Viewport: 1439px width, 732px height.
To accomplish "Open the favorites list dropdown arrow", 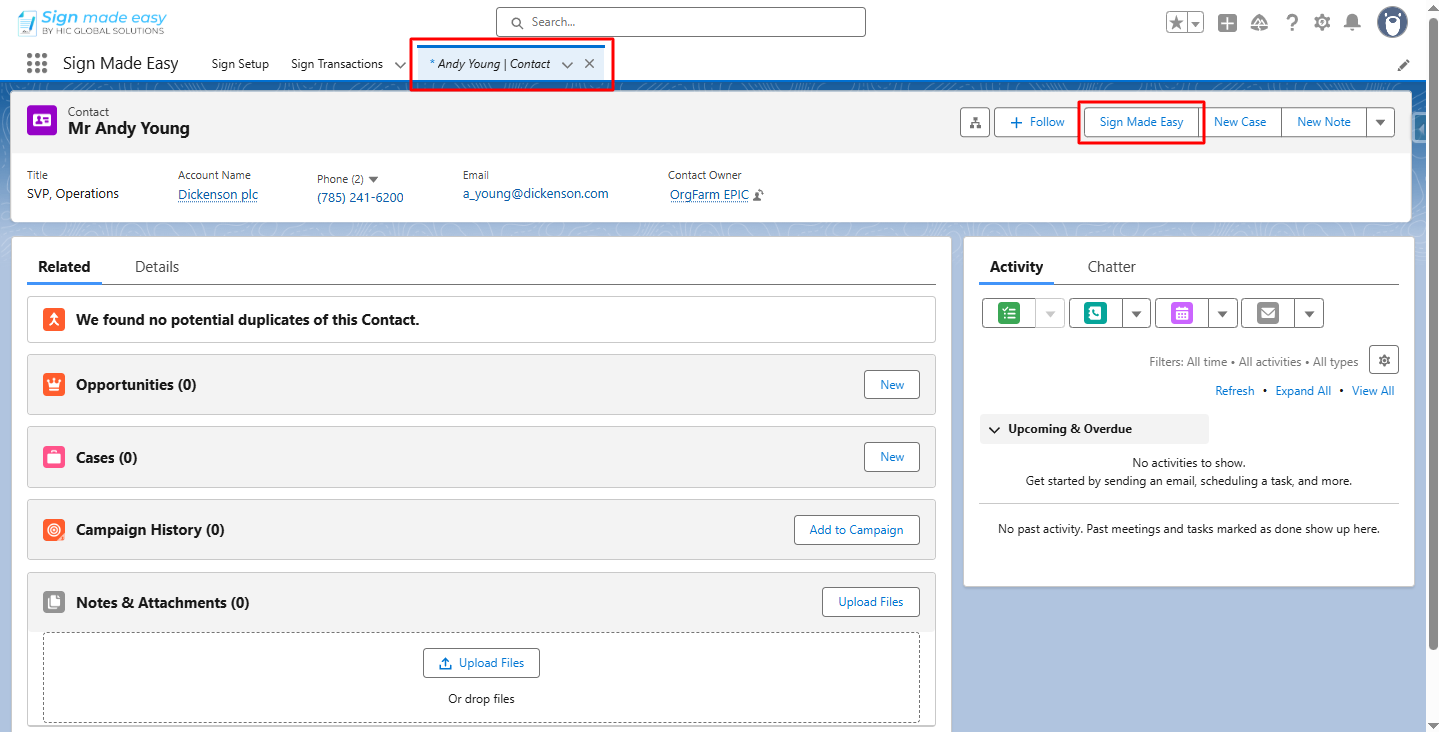I will [x=1196, y=22].
